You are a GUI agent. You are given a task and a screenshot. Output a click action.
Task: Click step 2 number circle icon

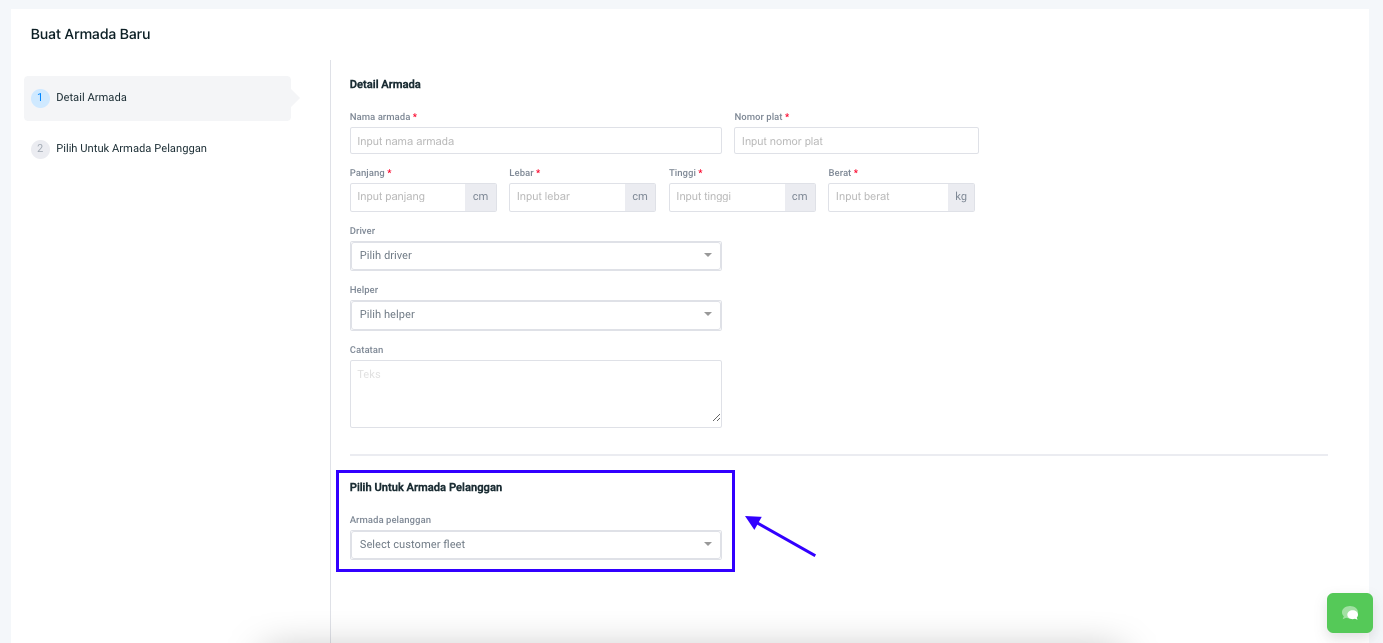[x=40, y=149]
